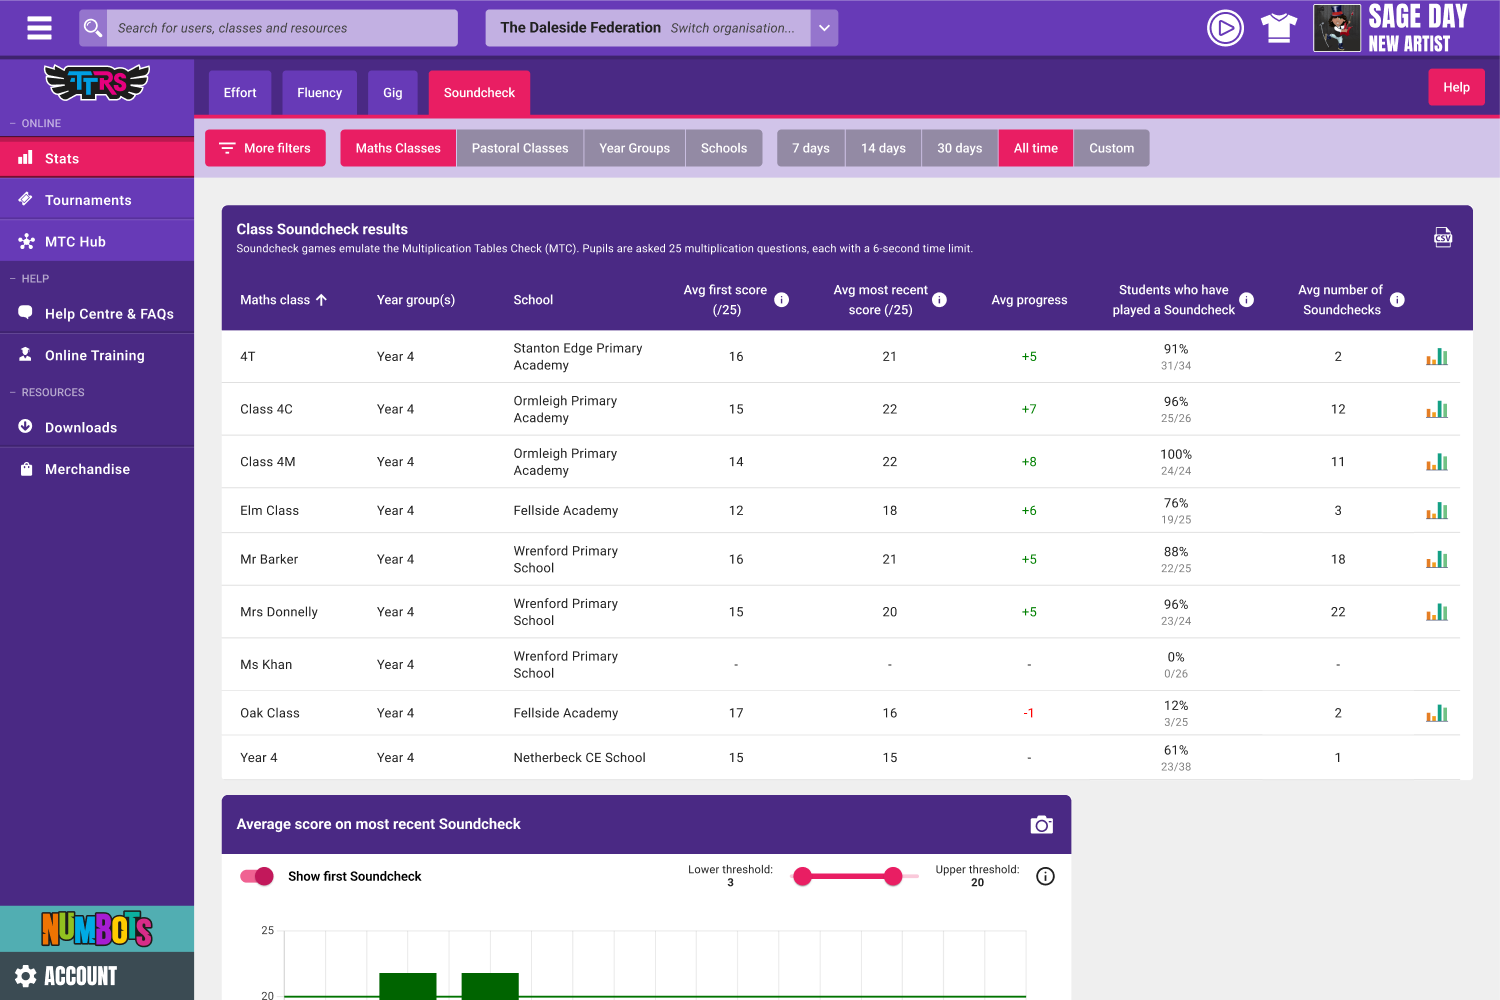
Task: Open bar chart icon for Class 4C
Action: click(x=1436, y=409)
